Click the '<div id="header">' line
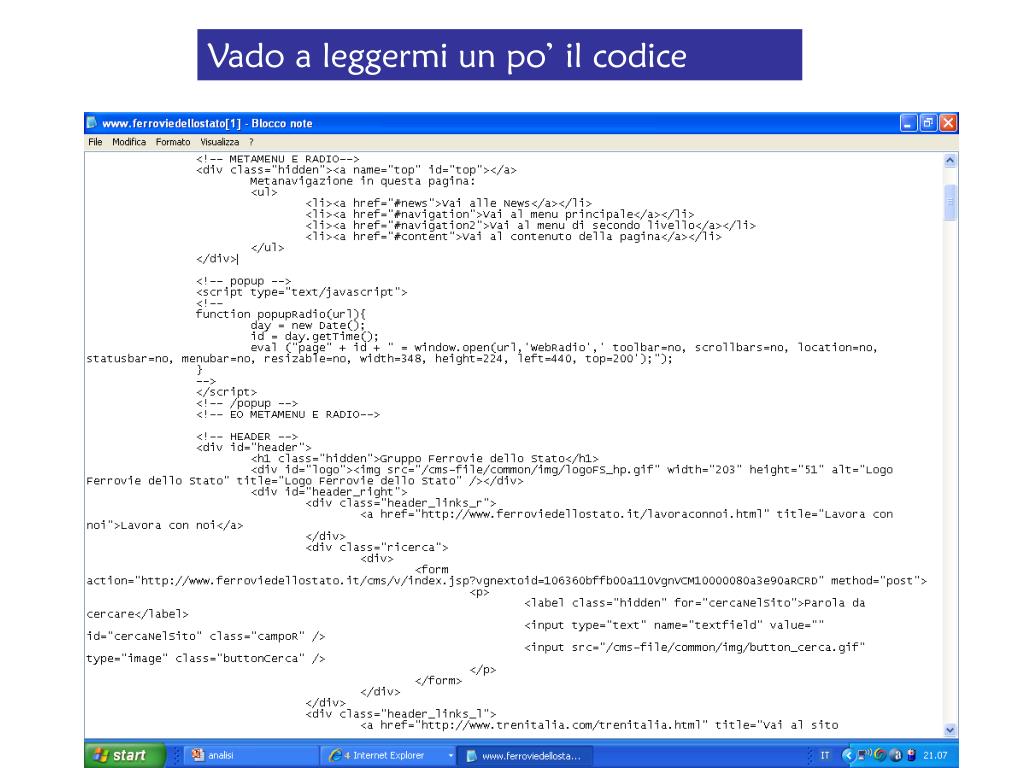1024x768 pixels. pos(253,447)
